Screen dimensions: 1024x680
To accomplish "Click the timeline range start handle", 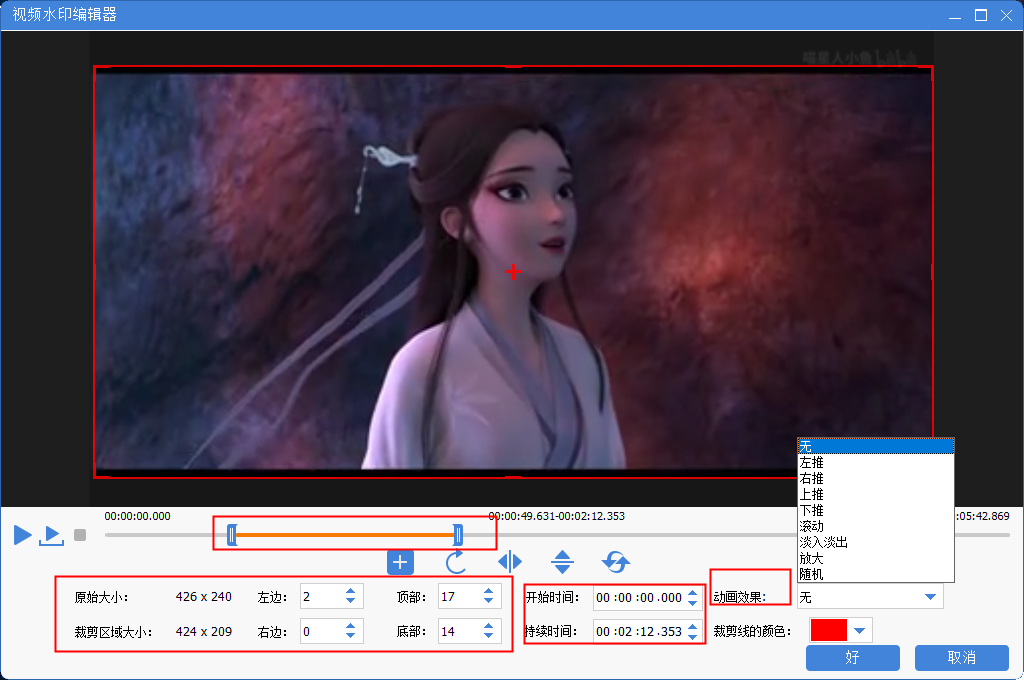I will pyautogui.click(x=232, y=535).
